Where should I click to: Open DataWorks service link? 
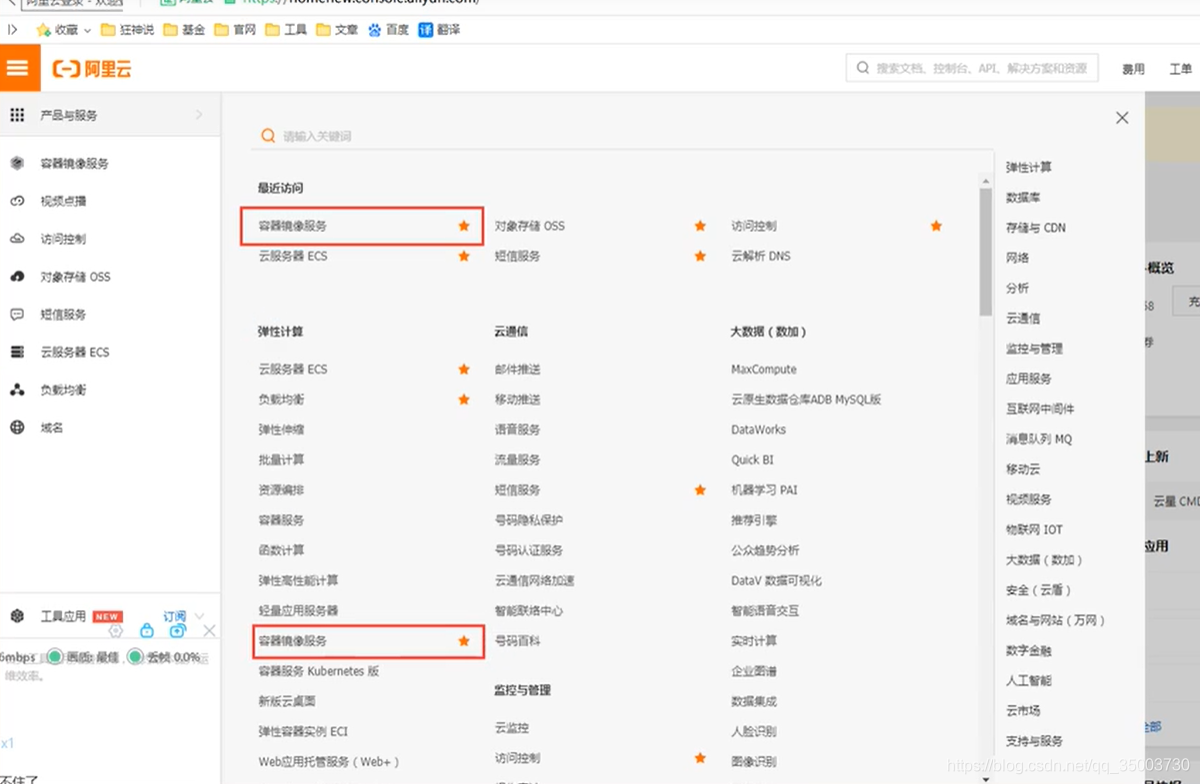[759, 429]
